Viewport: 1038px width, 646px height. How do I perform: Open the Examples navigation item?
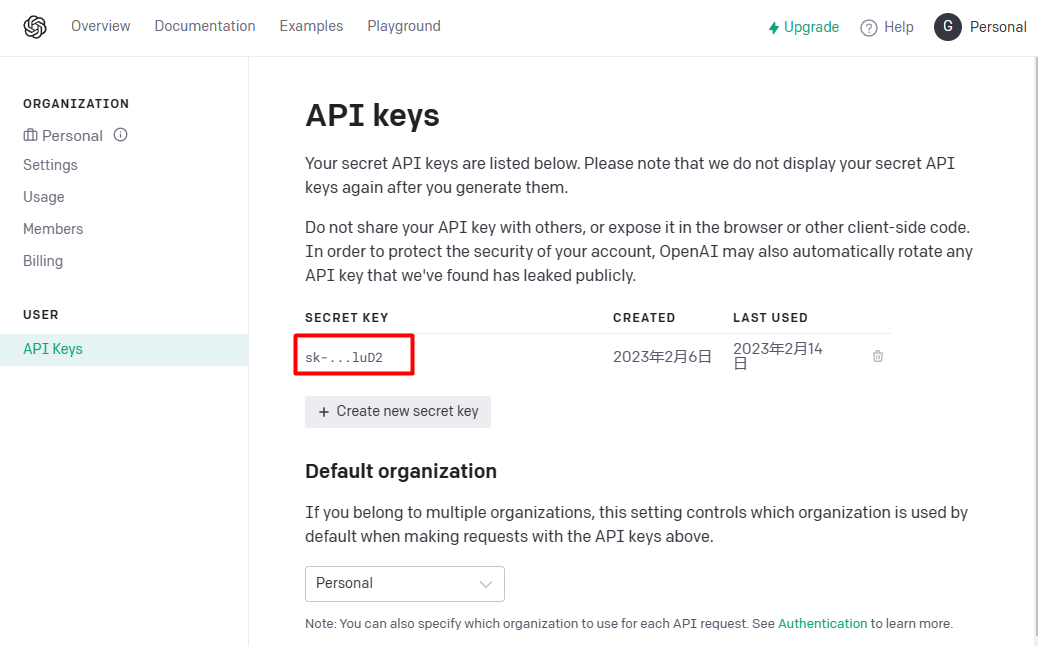[x=311, y=26]
